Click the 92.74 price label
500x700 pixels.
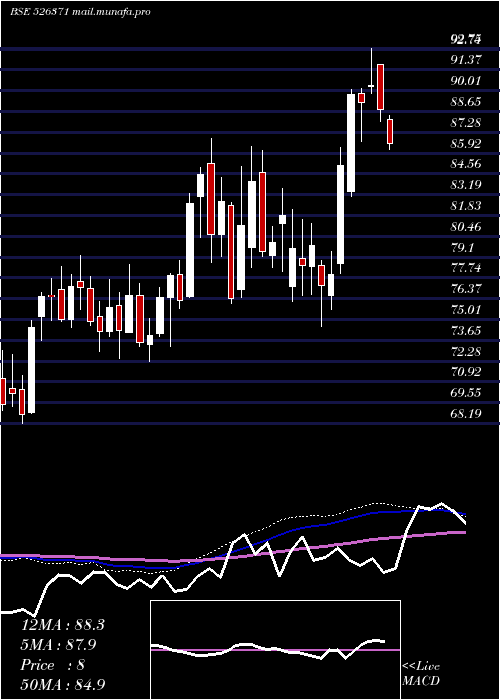click(466, 40)
